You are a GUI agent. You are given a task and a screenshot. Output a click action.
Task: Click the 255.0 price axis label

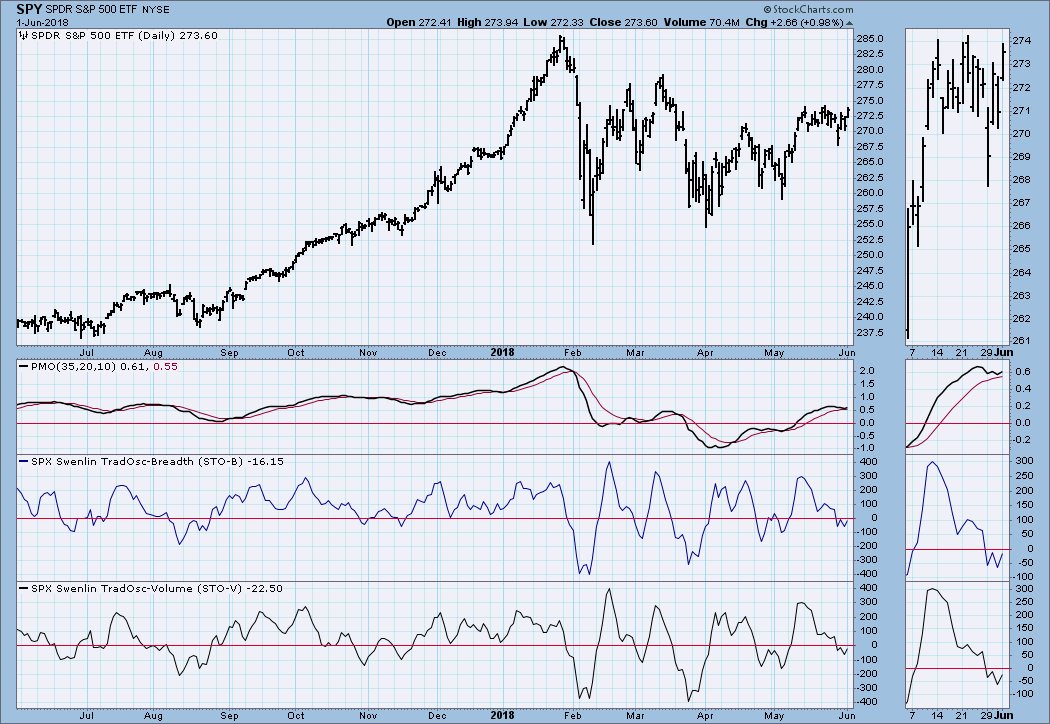869,224
